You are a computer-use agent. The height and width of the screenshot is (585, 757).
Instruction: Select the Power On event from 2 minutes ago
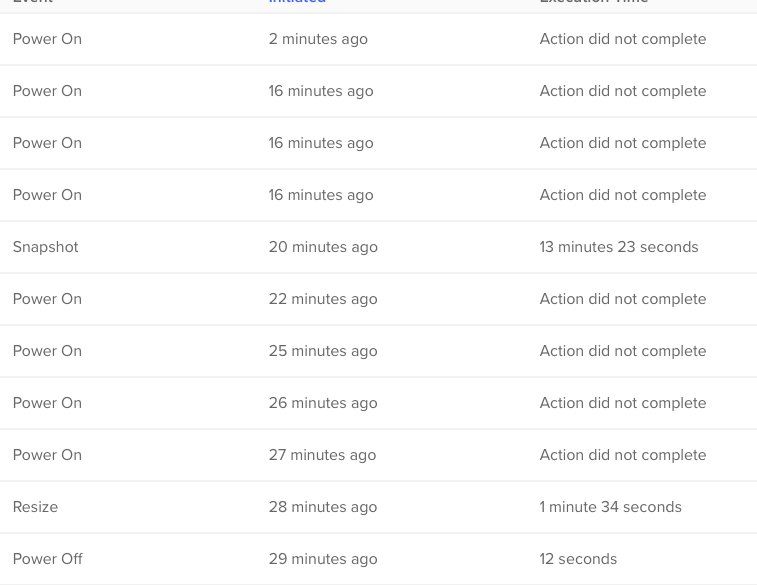coord(47,39)
